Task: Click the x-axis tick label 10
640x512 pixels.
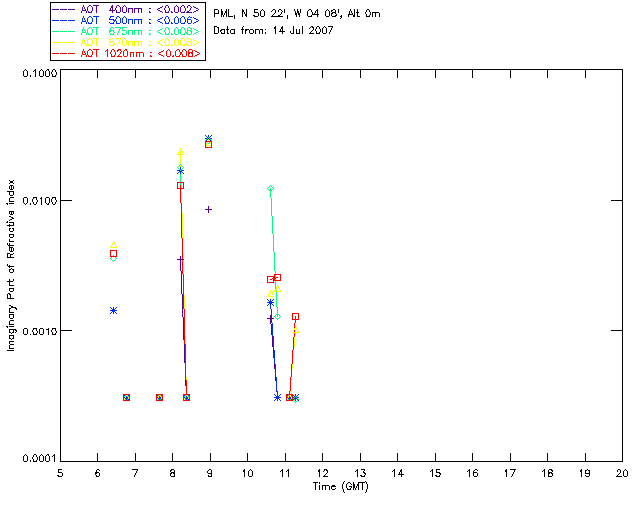Action: (247, 473)
